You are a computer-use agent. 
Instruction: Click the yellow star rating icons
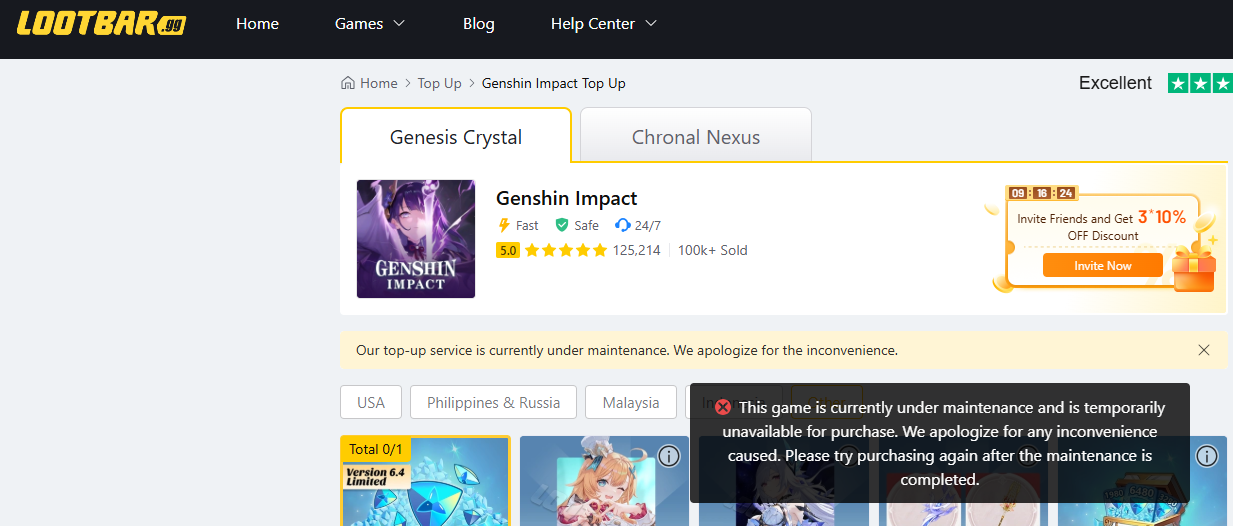click(x=566, y=250)
